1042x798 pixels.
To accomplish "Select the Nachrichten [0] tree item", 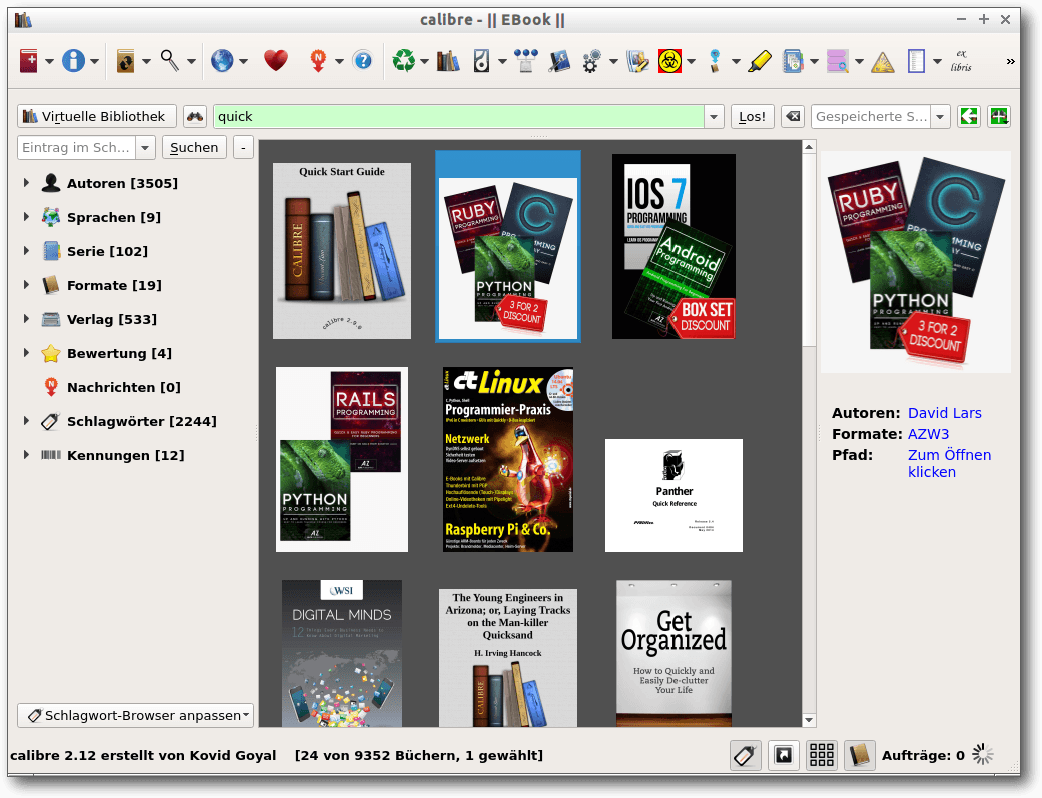I will click(124, 387).
